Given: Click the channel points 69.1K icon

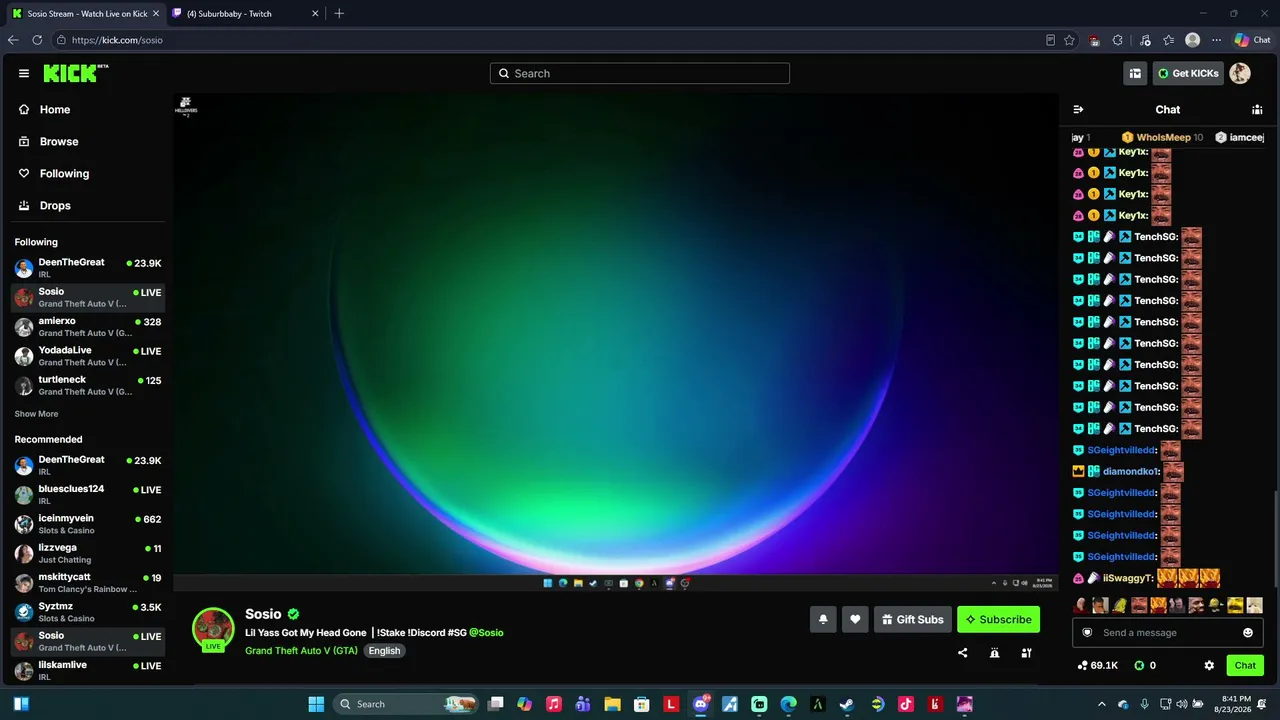Looking at the screenshot, I should point(1082,665).
